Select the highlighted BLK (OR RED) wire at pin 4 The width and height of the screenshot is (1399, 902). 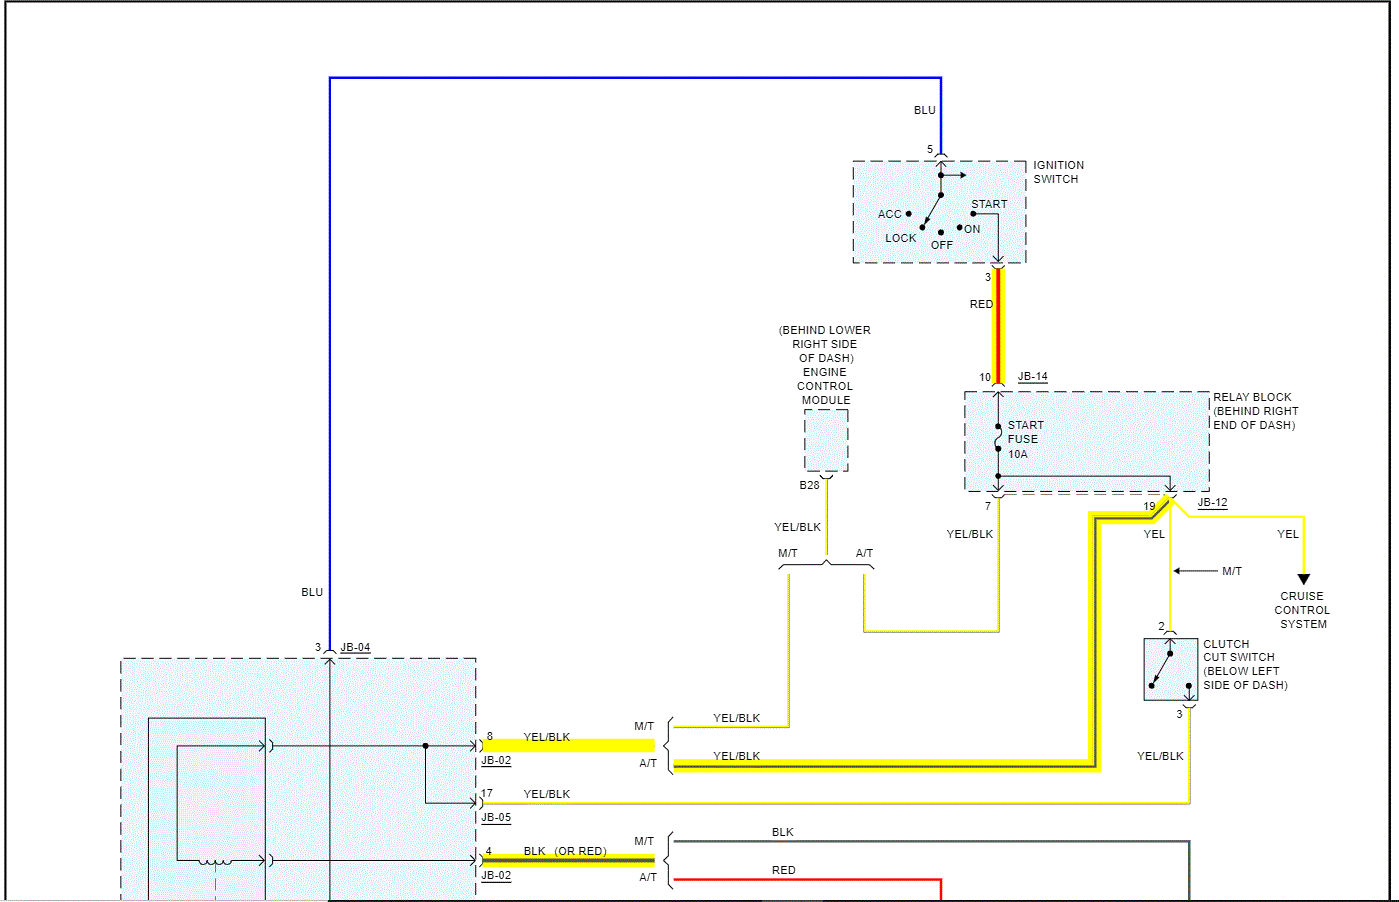click(x=569, y=860)
